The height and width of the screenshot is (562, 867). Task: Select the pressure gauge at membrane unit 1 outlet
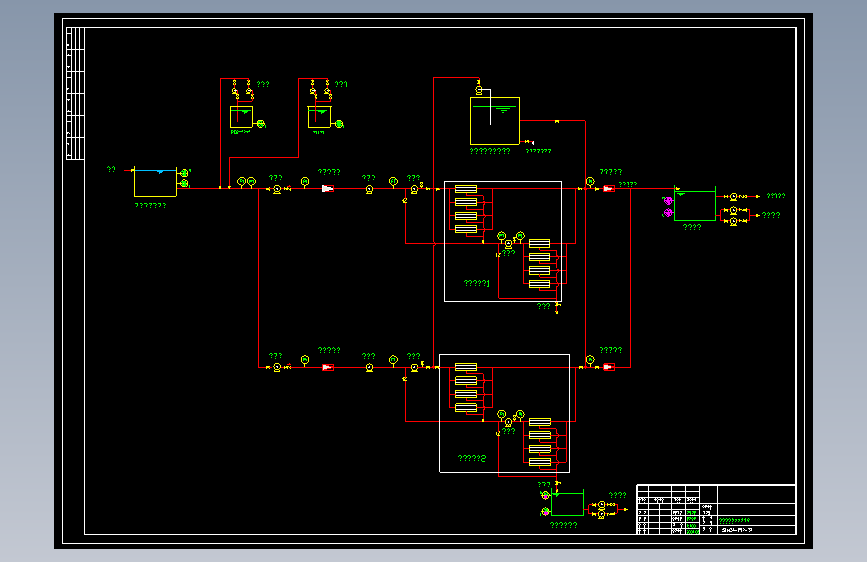[x=590, y=181]
